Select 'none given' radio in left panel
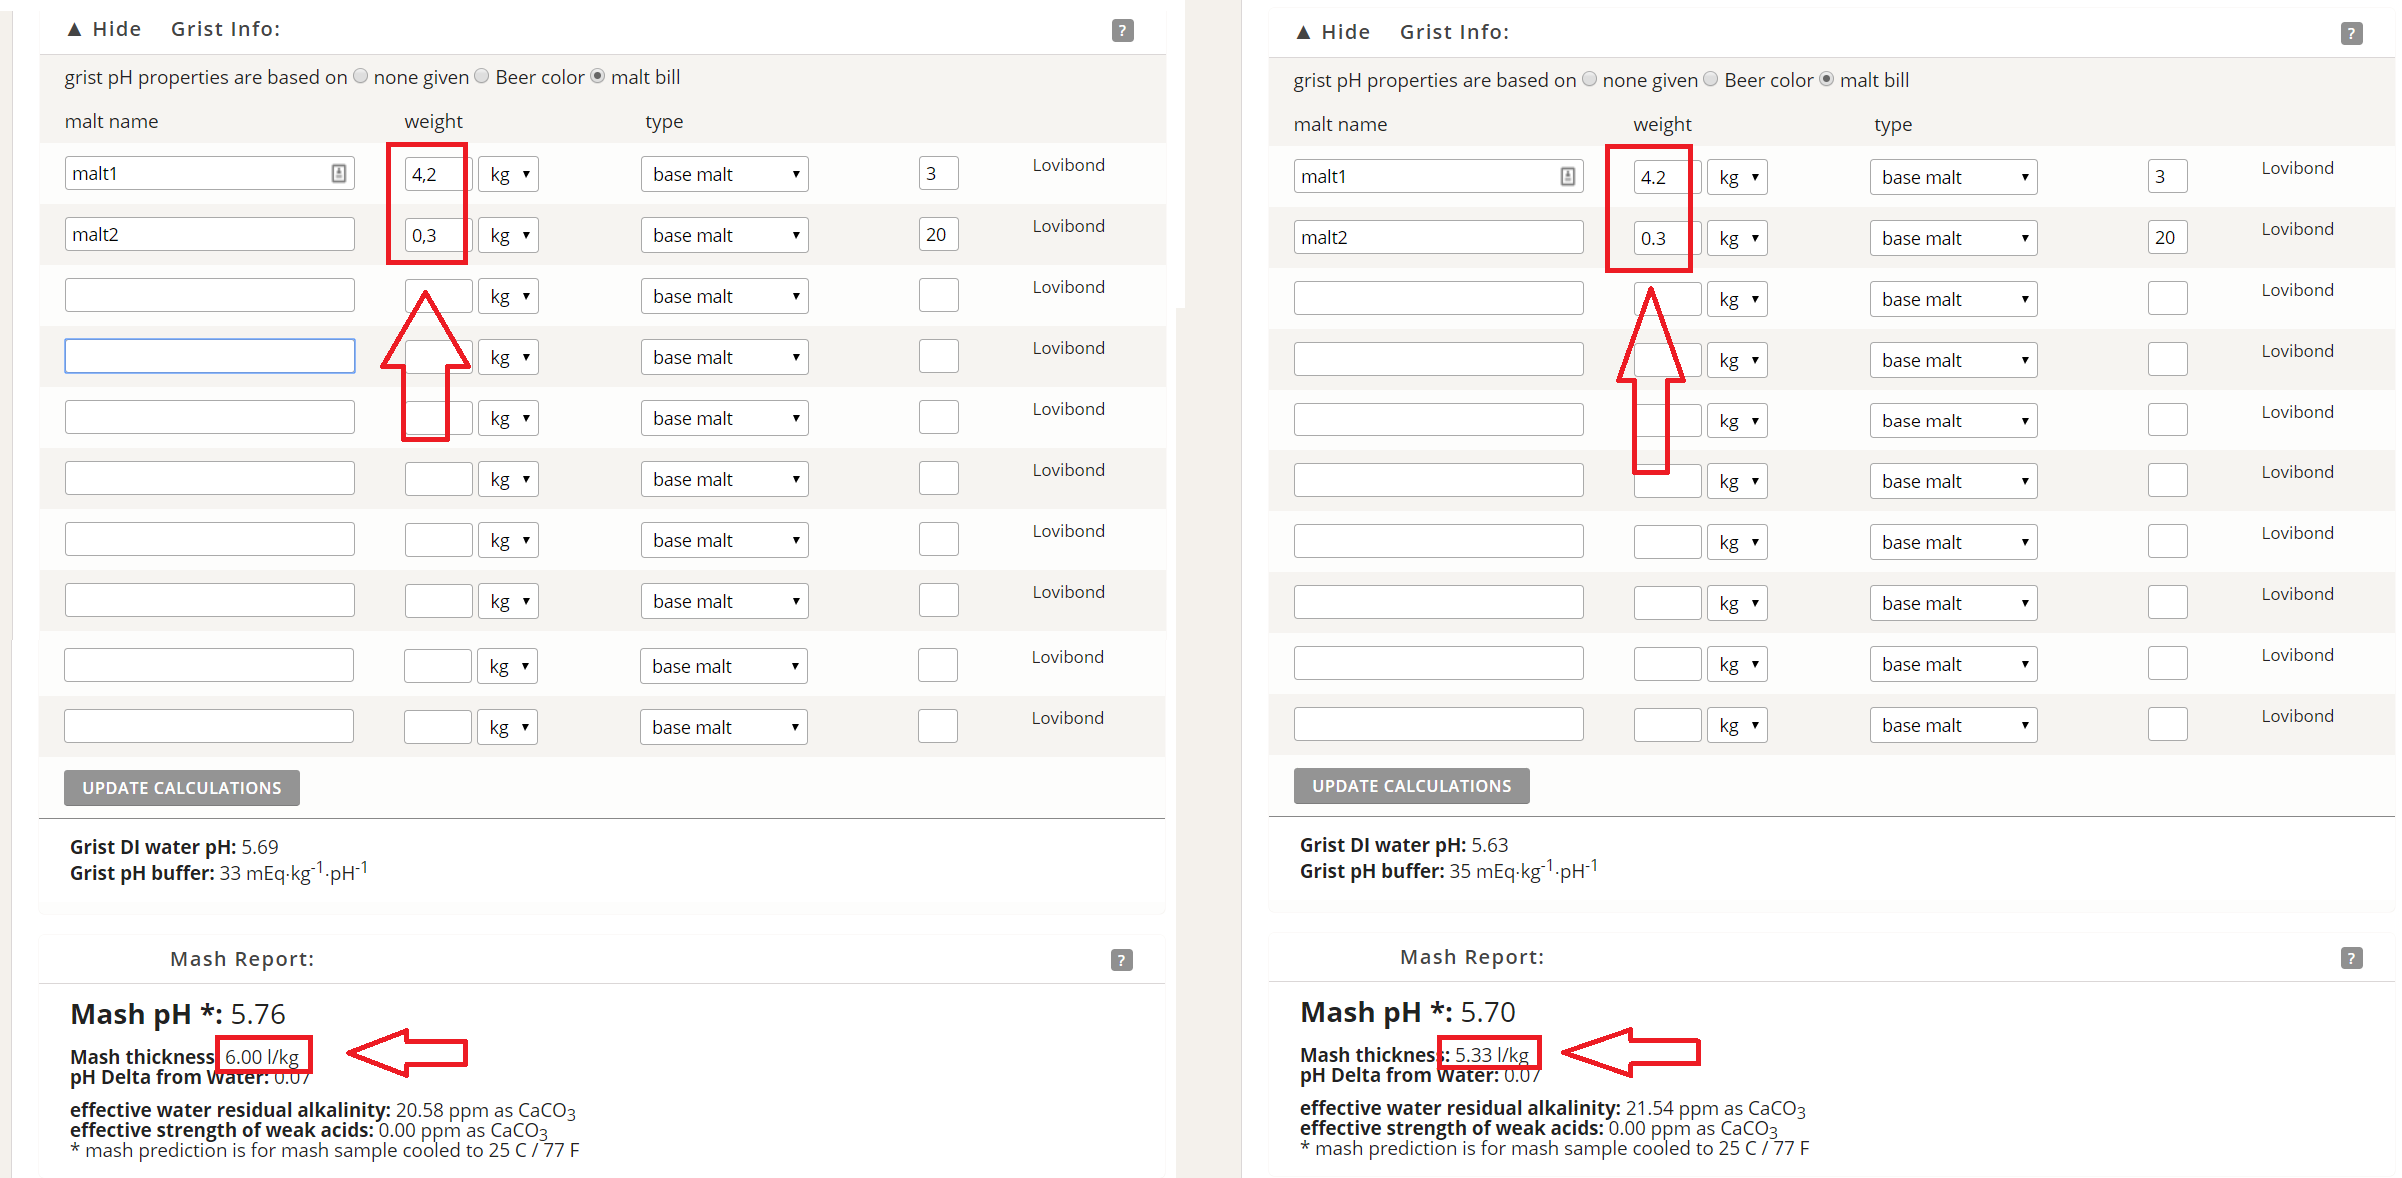This screenshot has height=1178, width=2402. 361,77
